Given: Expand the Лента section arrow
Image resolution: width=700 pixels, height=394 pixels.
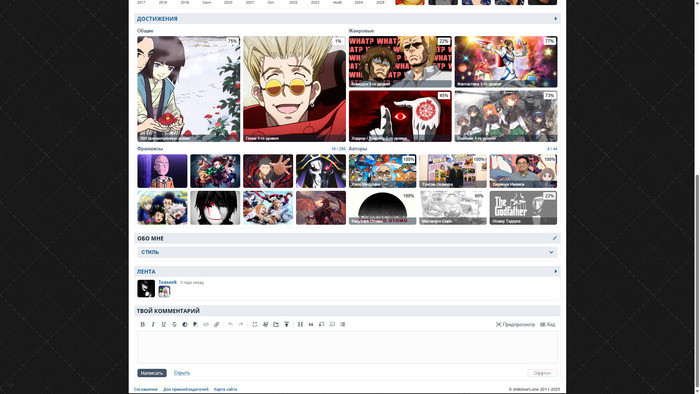Looking at the screenshot, I should (x=555, y=271).
